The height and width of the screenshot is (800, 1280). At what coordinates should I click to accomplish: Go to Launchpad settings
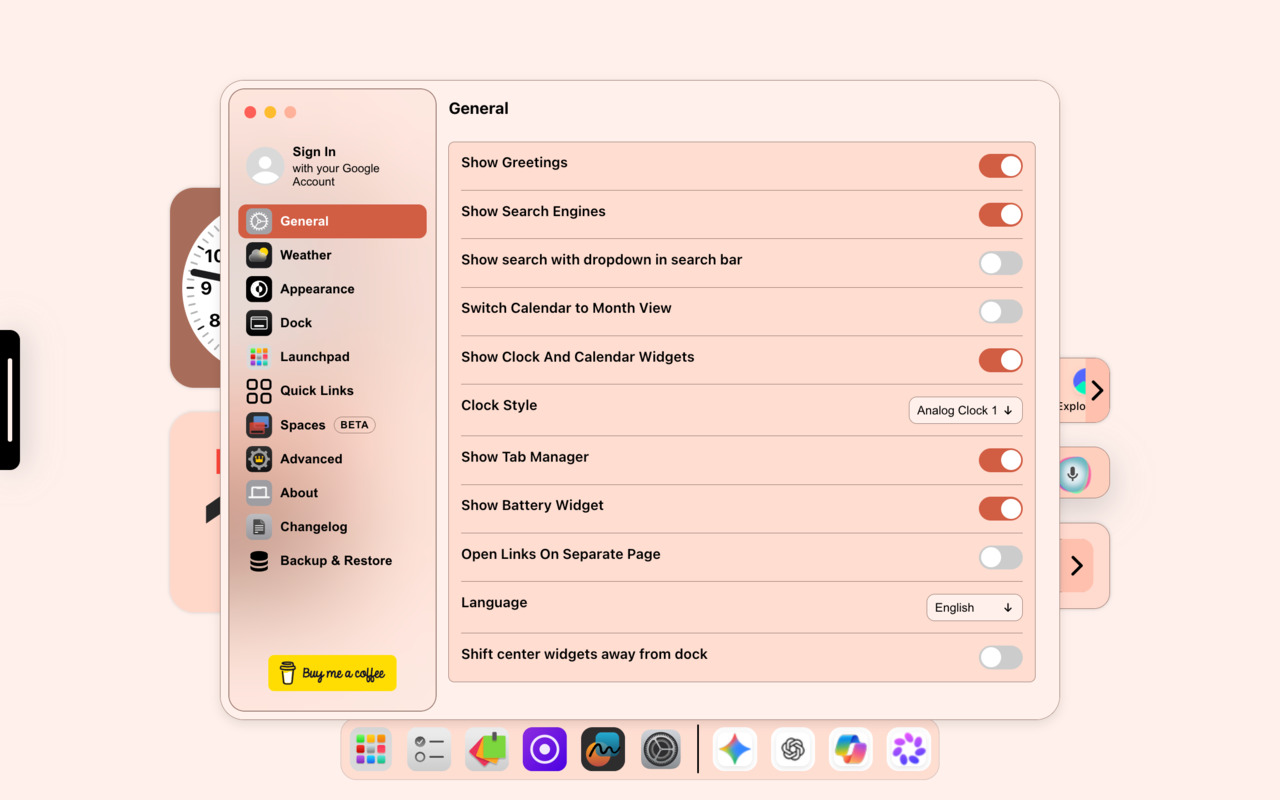tap(332, 357)
